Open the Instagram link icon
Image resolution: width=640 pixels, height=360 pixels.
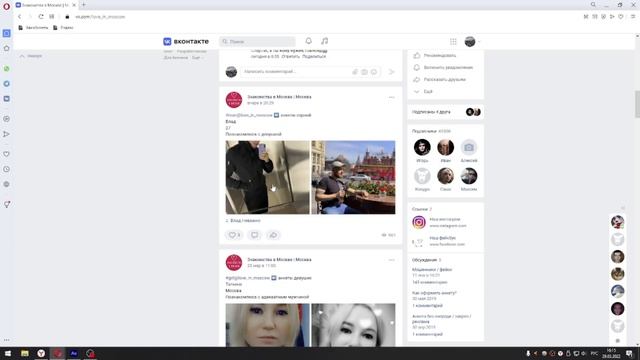[419, 222]
